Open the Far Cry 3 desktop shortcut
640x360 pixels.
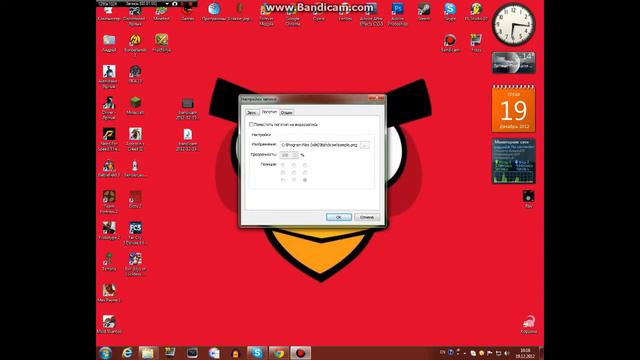pos(135,233)
